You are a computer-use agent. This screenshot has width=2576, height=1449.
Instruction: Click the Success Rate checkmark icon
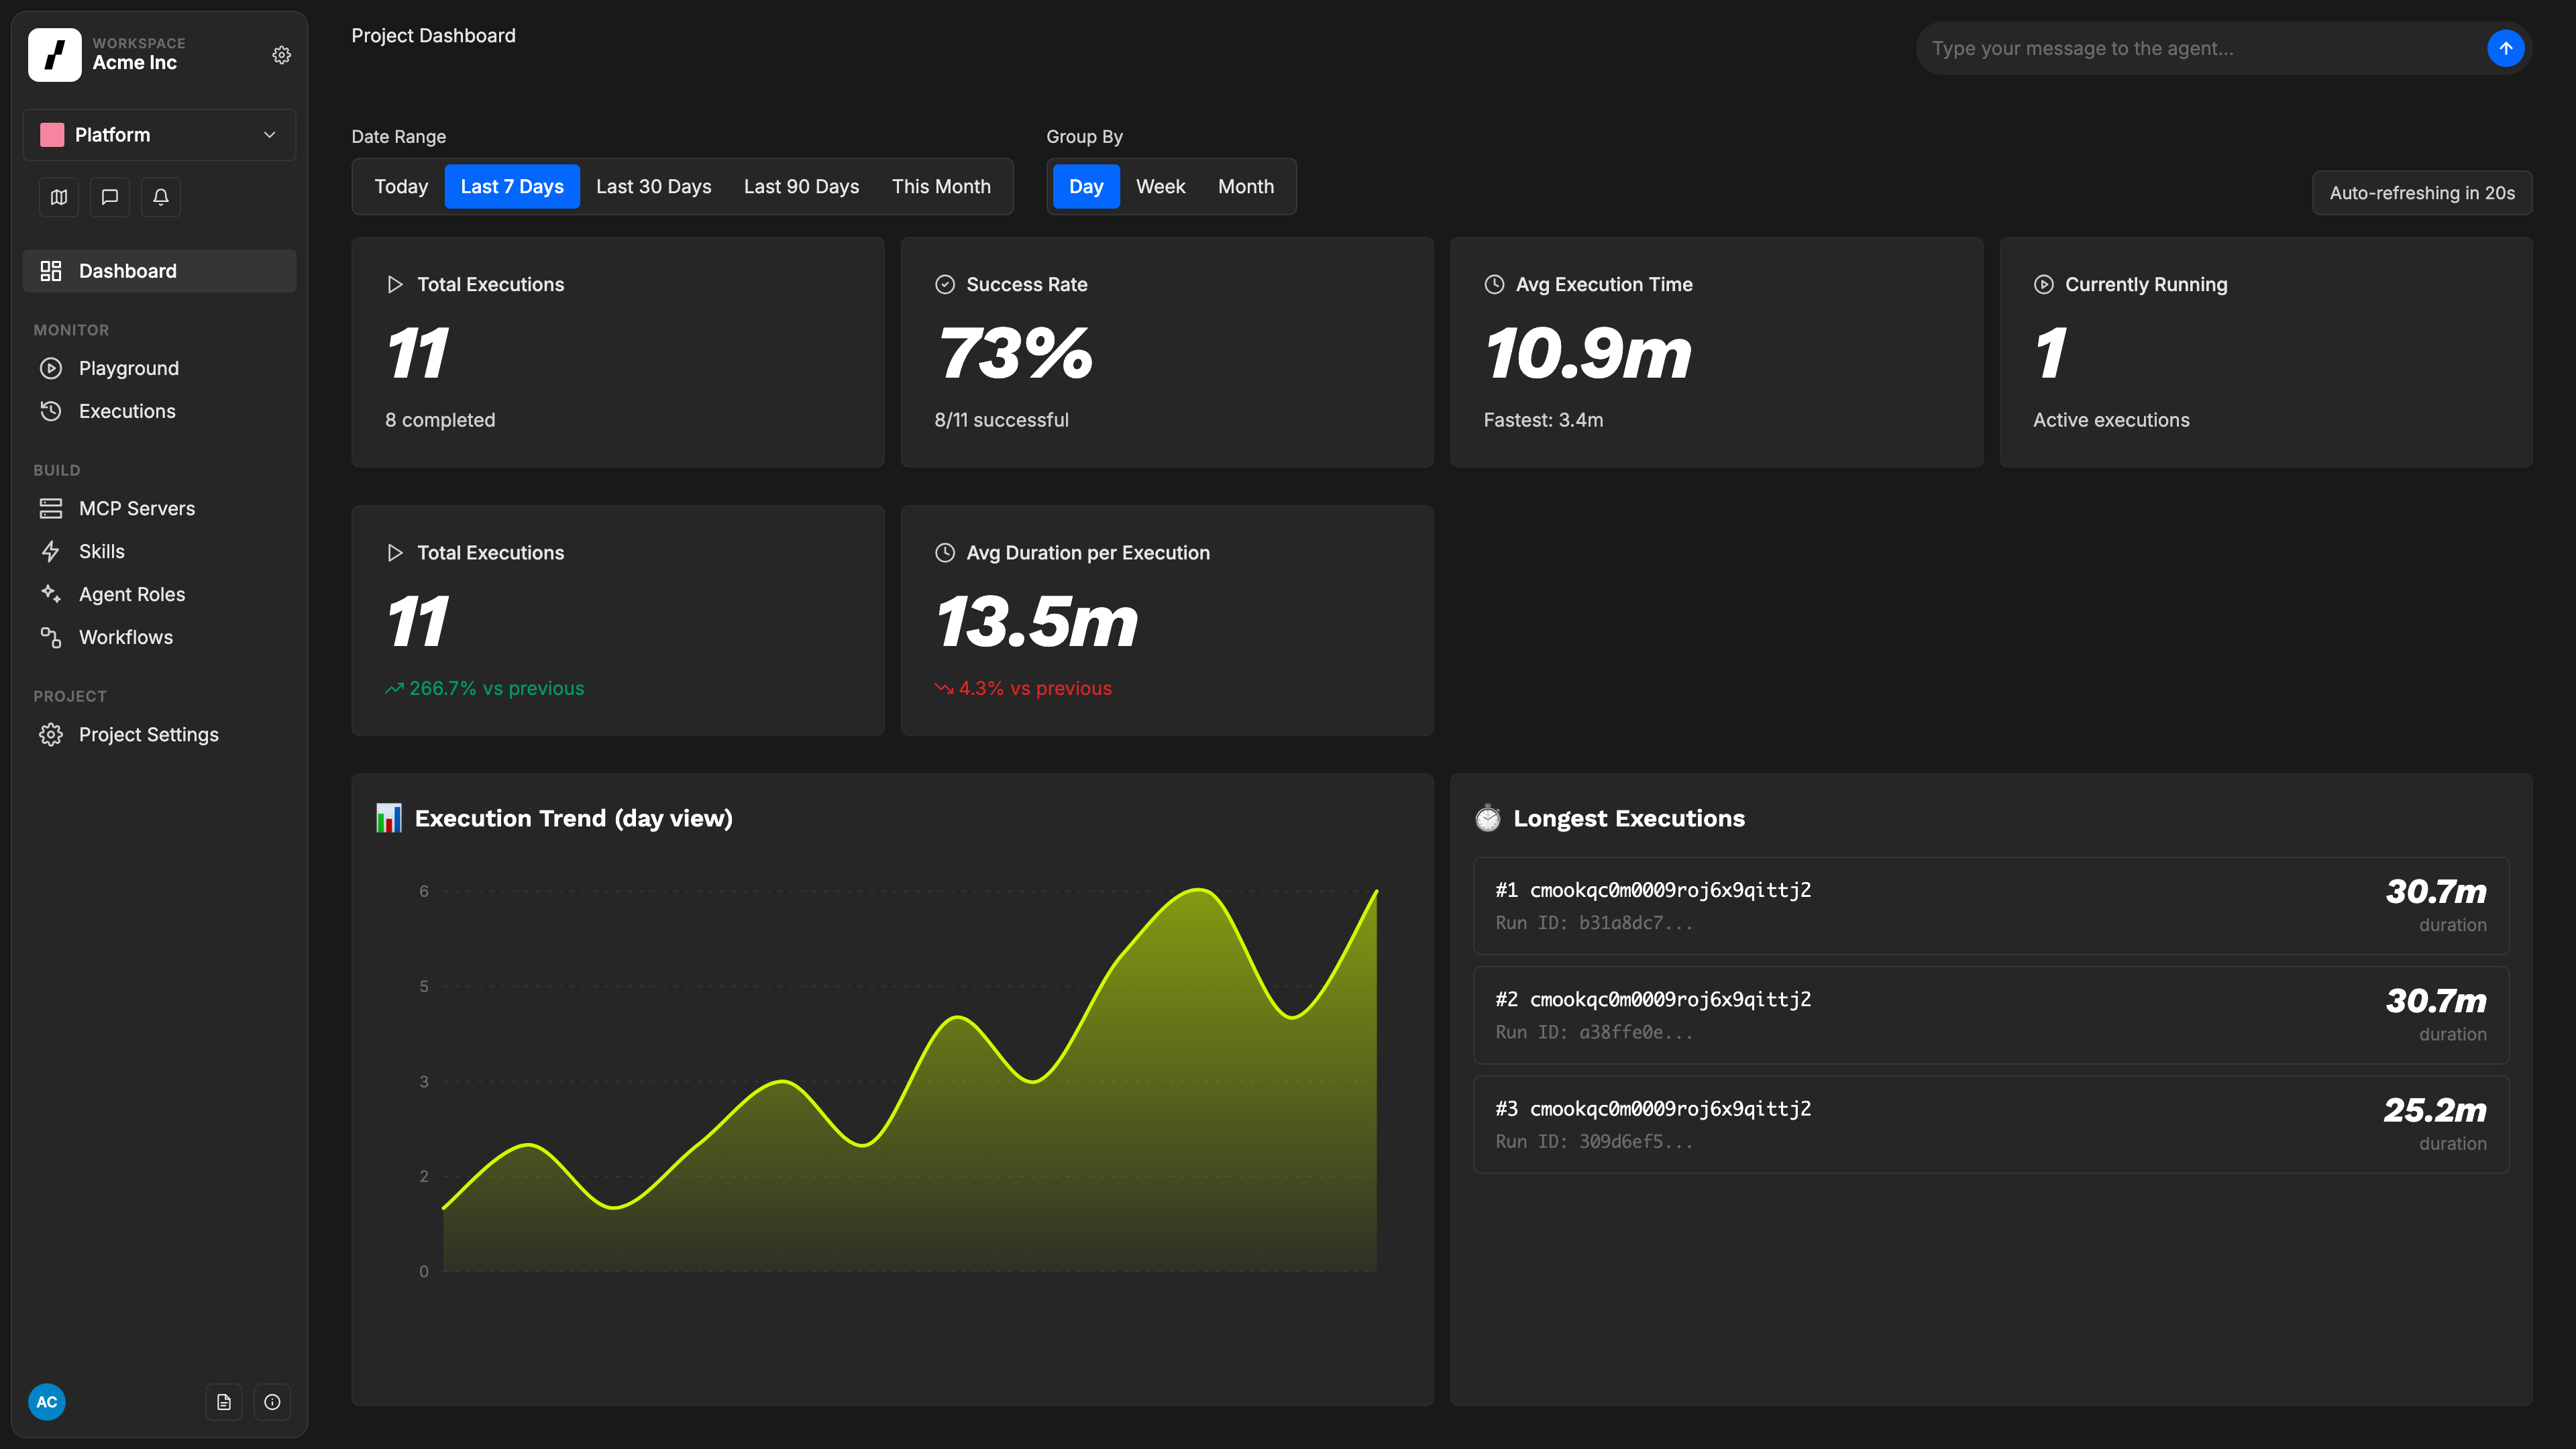pos(945,284)
